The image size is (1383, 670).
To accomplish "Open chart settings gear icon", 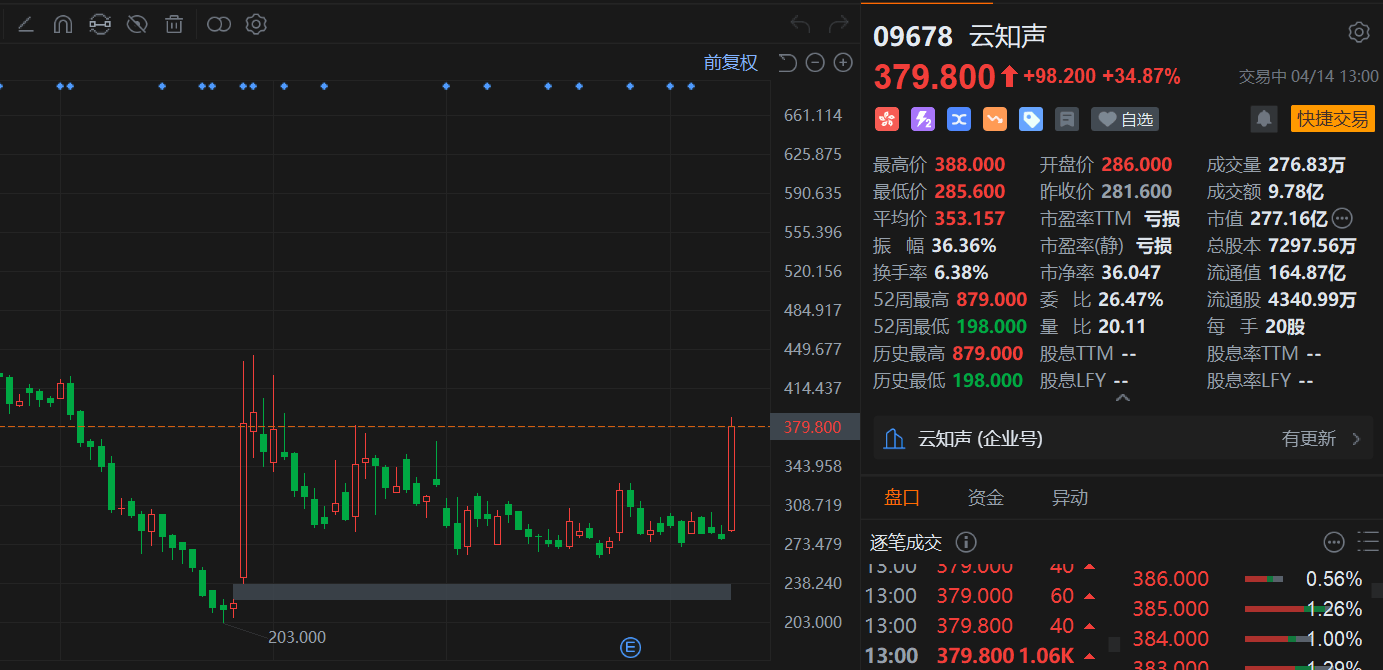I will coord(255,24).
